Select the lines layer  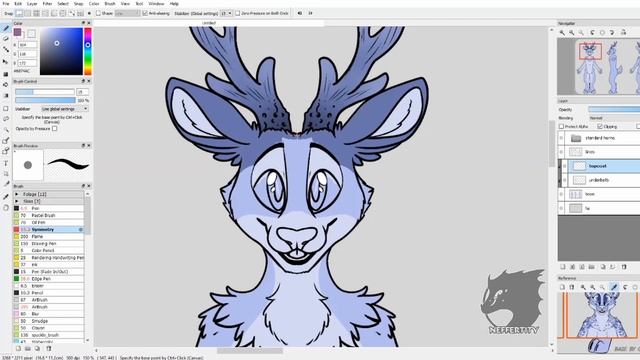pyautogui.click(x=599, y=152)
